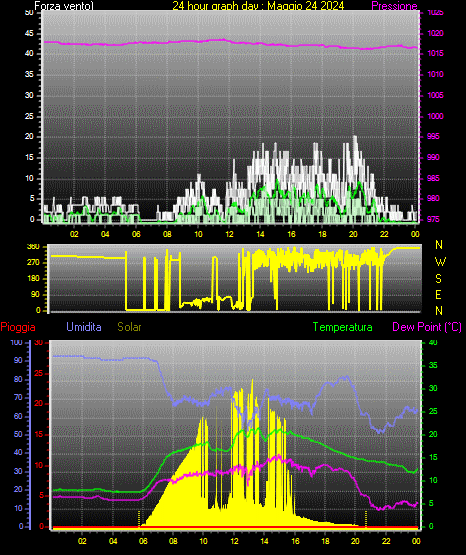Image resolution: width=466 pixels, height=555 pixels.
Task: Click the S wind direction letter
Action: click(438, 279)
